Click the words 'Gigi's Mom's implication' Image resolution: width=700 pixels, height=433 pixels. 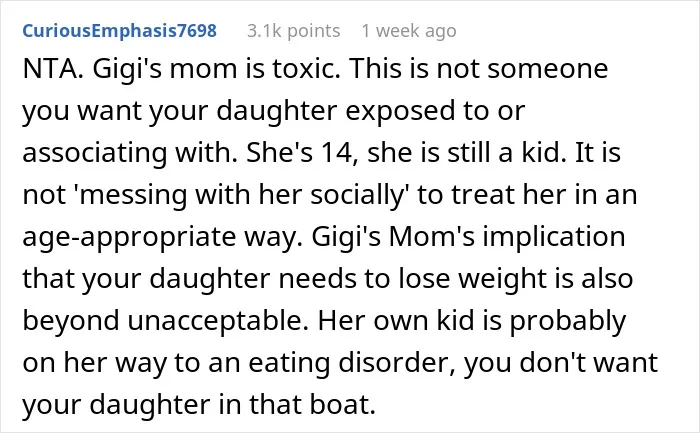click(468, 237)
